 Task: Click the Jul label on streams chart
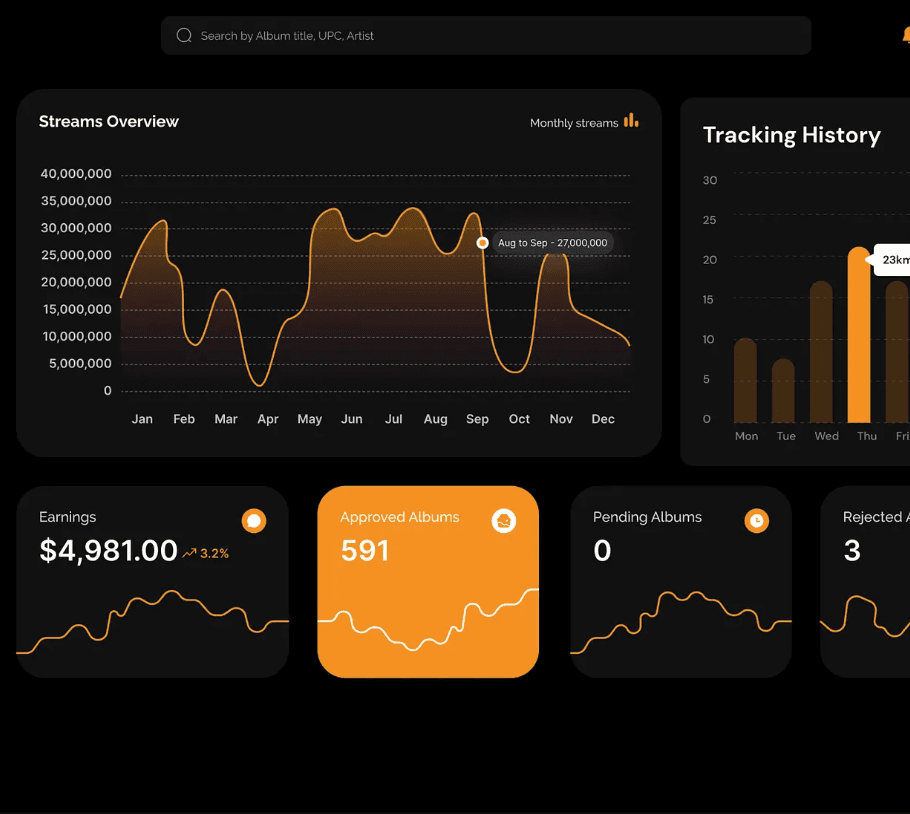pyautogui.click(x=393, y=419)
